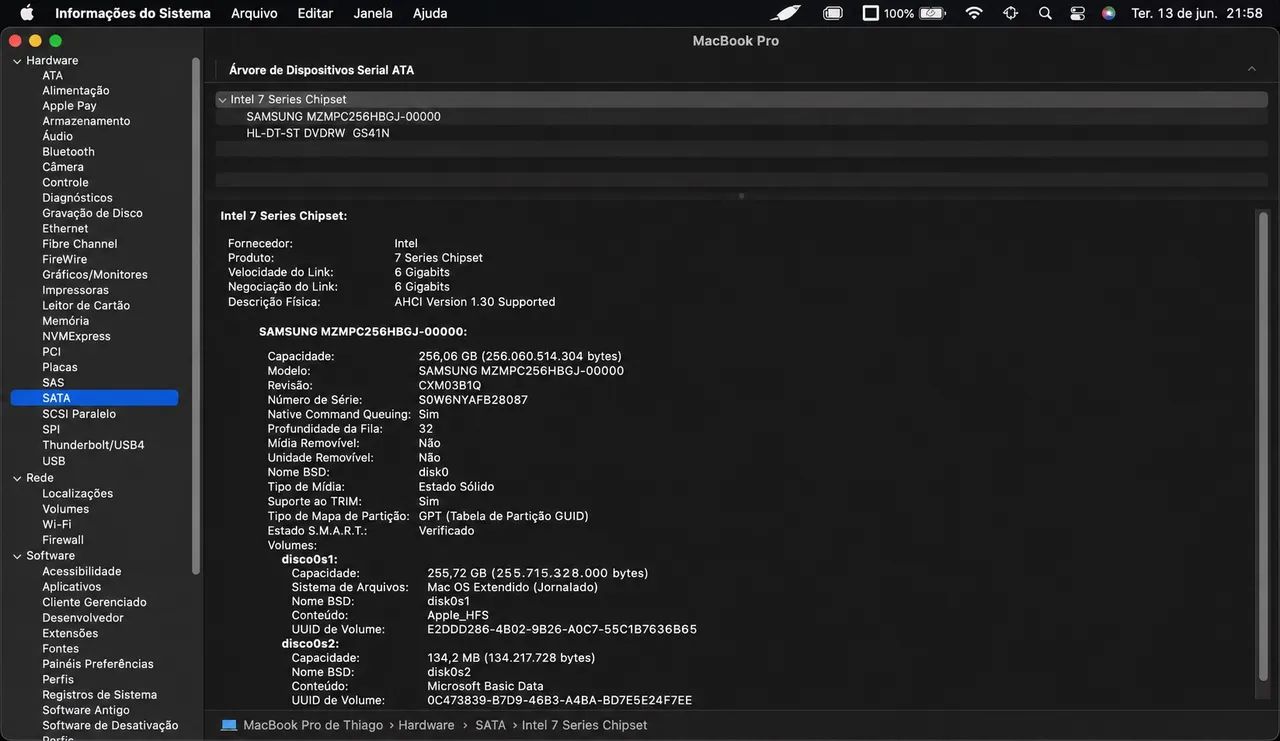Collapse the Rede section in sidebar
This screenshot has width=1280, height=741.
[x=17, y=478]
